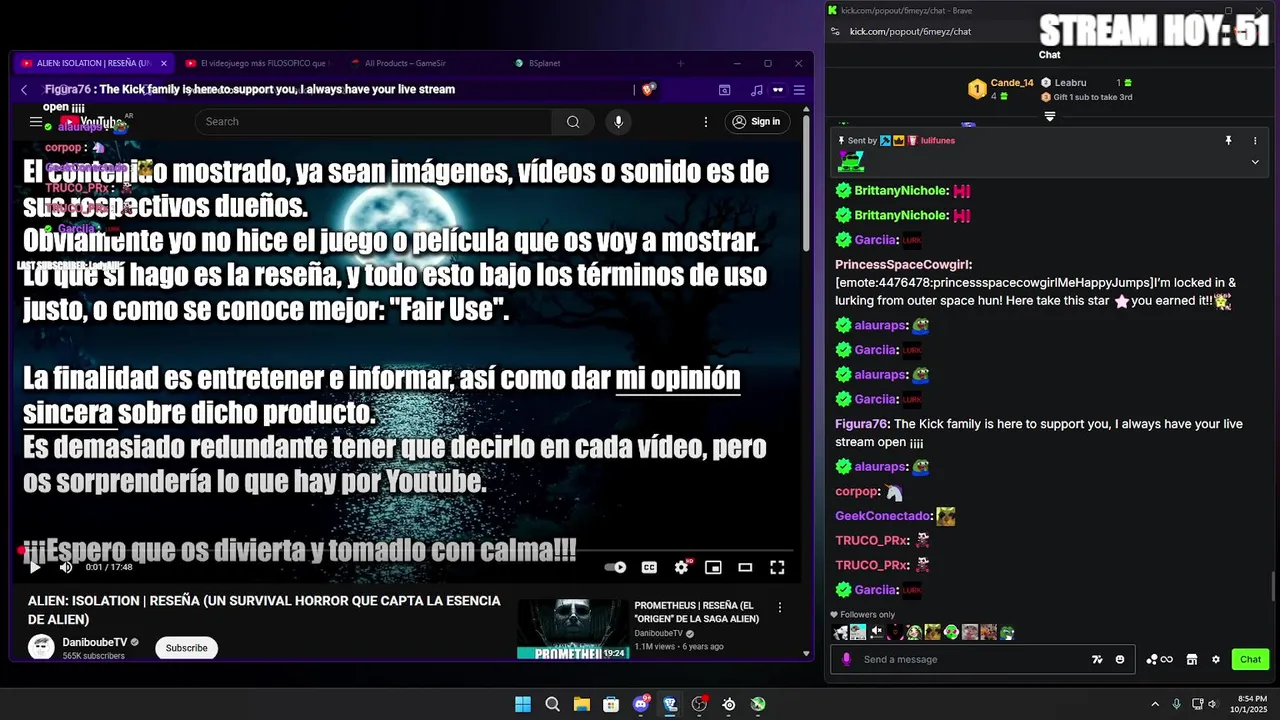Screen dimensions: 1280x720
Task: Click the YouTube search field
Action: pos(373,121)
